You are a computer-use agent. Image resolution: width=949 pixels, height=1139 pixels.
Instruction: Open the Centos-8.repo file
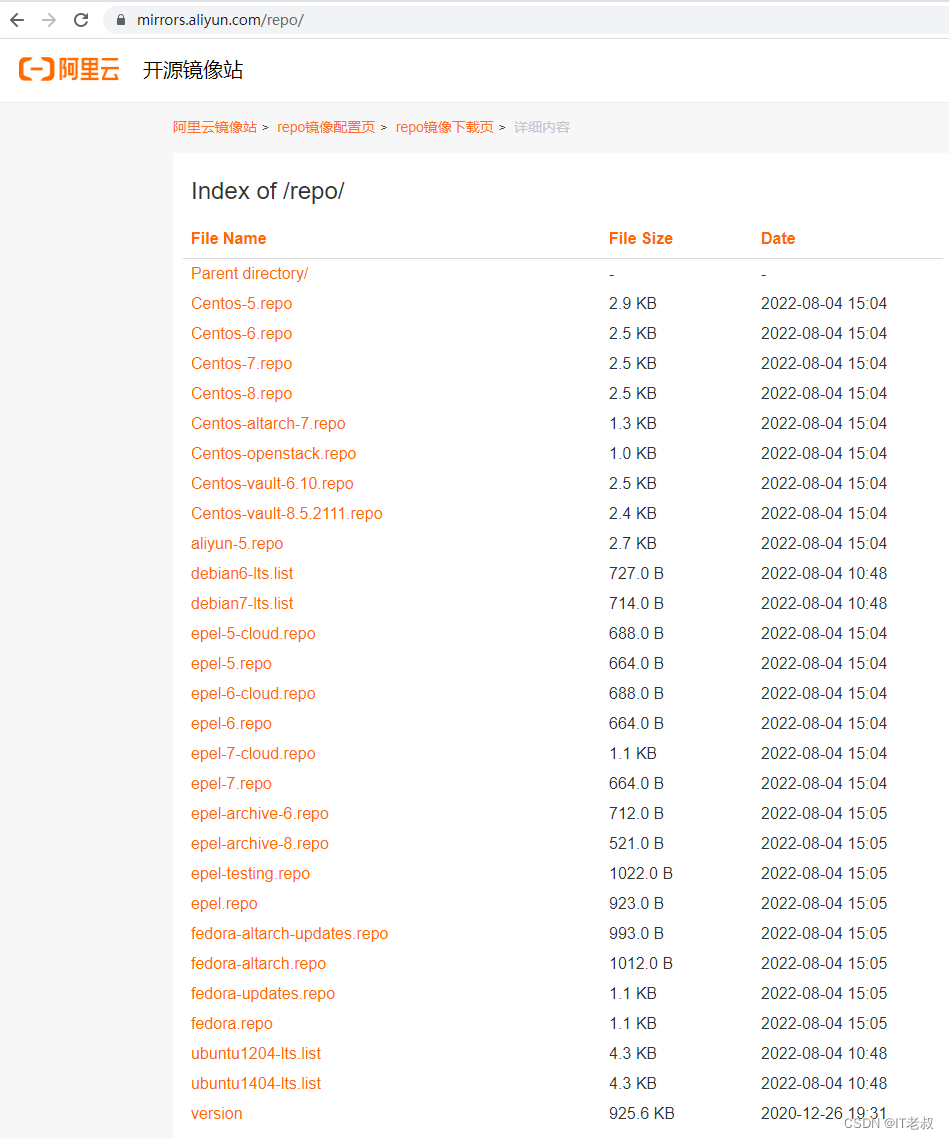241,394
